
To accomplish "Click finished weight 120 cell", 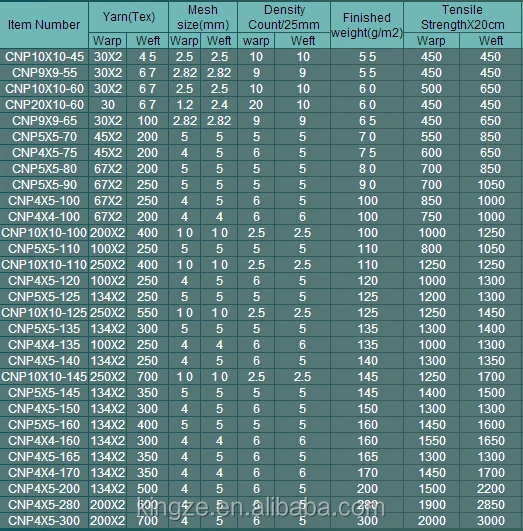I will [368, 281].
